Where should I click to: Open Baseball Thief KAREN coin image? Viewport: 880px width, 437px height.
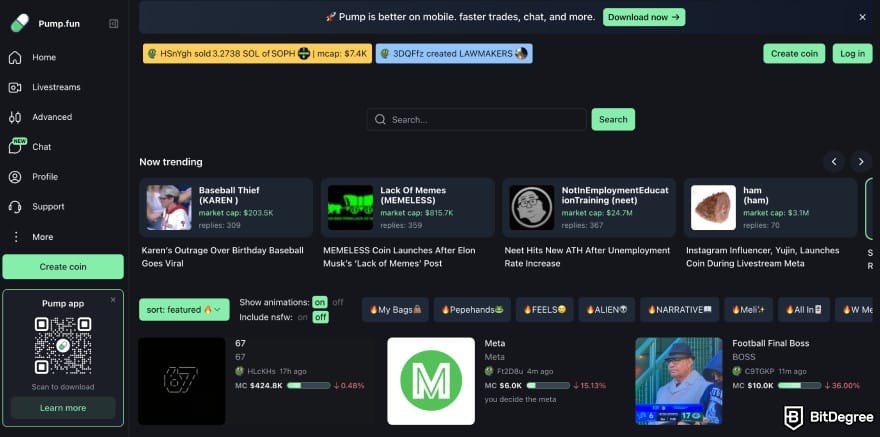click(169, 208)
